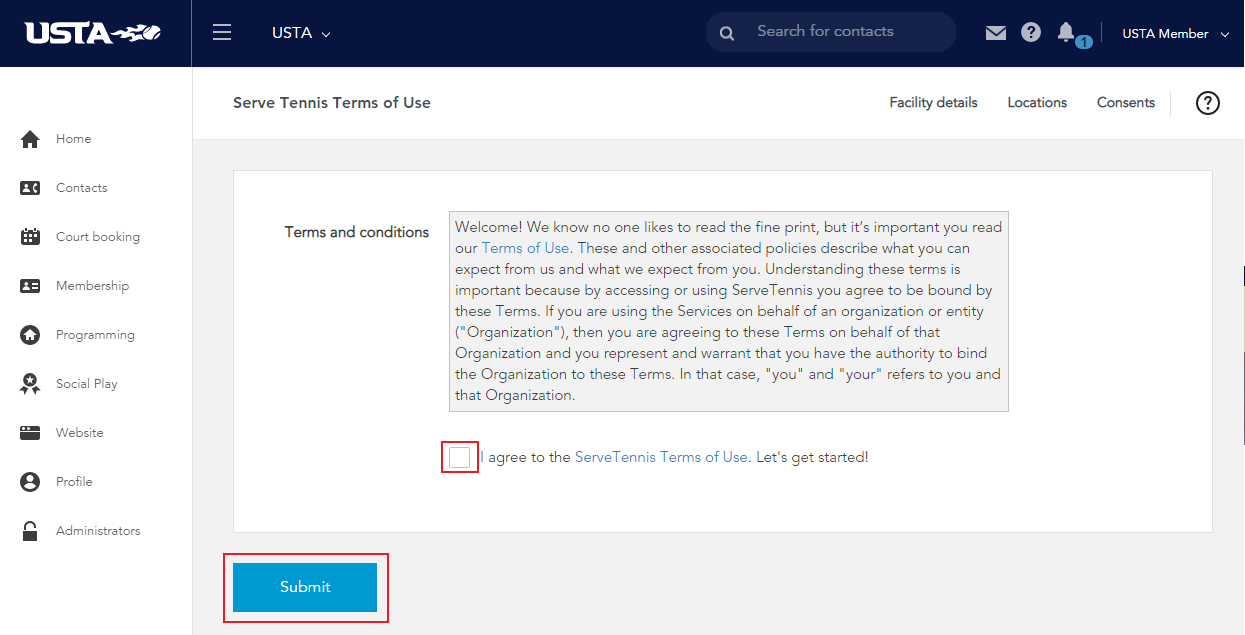Click the Search for contacts field
The image size is (1245, 635).
[x=831, y=32]
